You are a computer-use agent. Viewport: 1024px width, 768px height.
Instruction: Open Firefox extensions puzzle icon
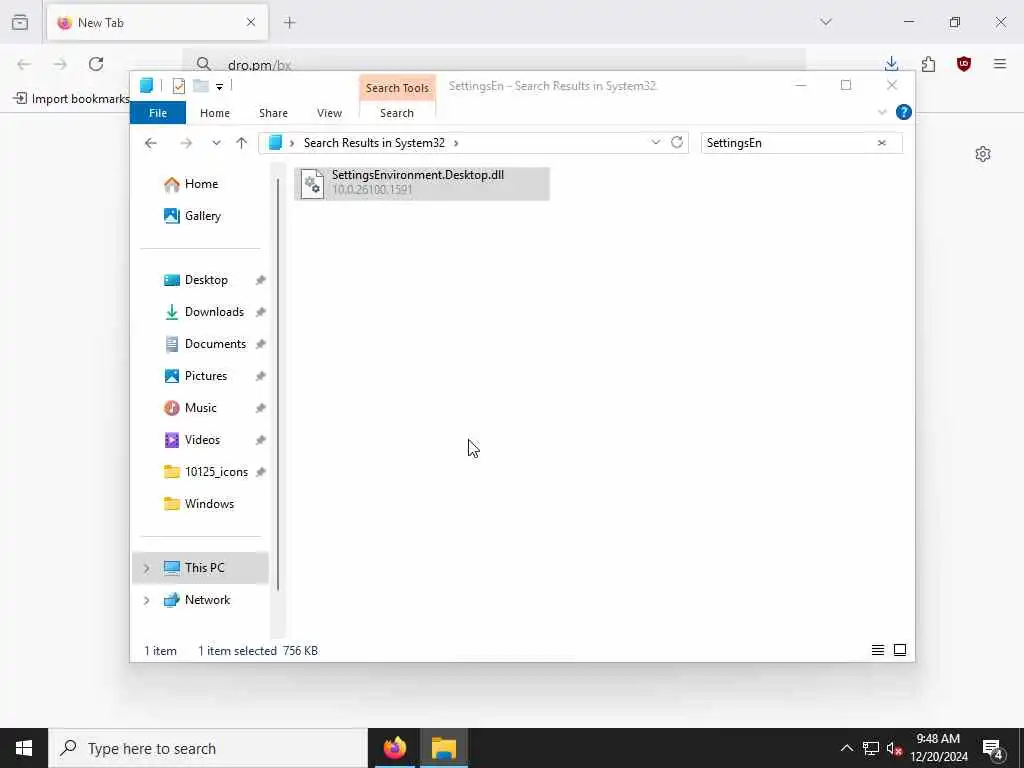click(928, 64)
